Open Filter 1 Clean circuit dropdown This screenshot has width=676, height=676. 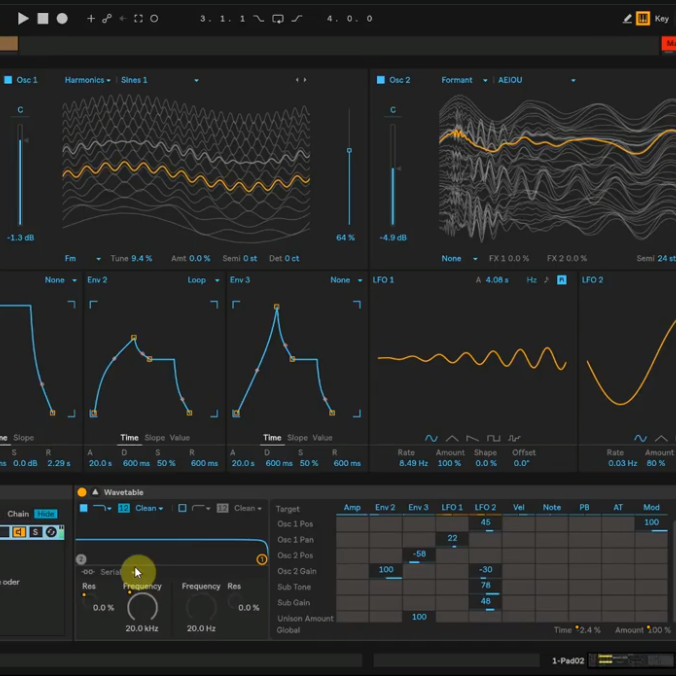click(149, 508)
